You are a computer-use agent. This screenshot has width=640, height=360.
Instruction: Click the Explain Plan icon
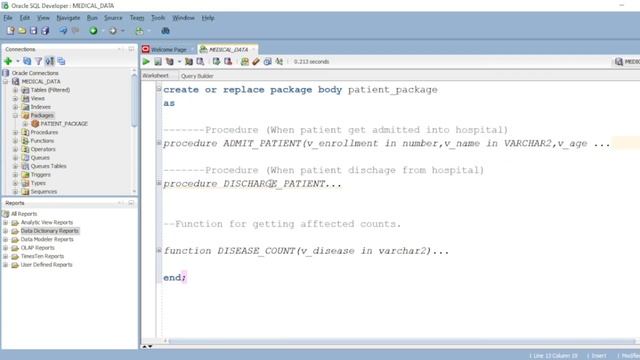pyautogui.click(x=169, y=62)
